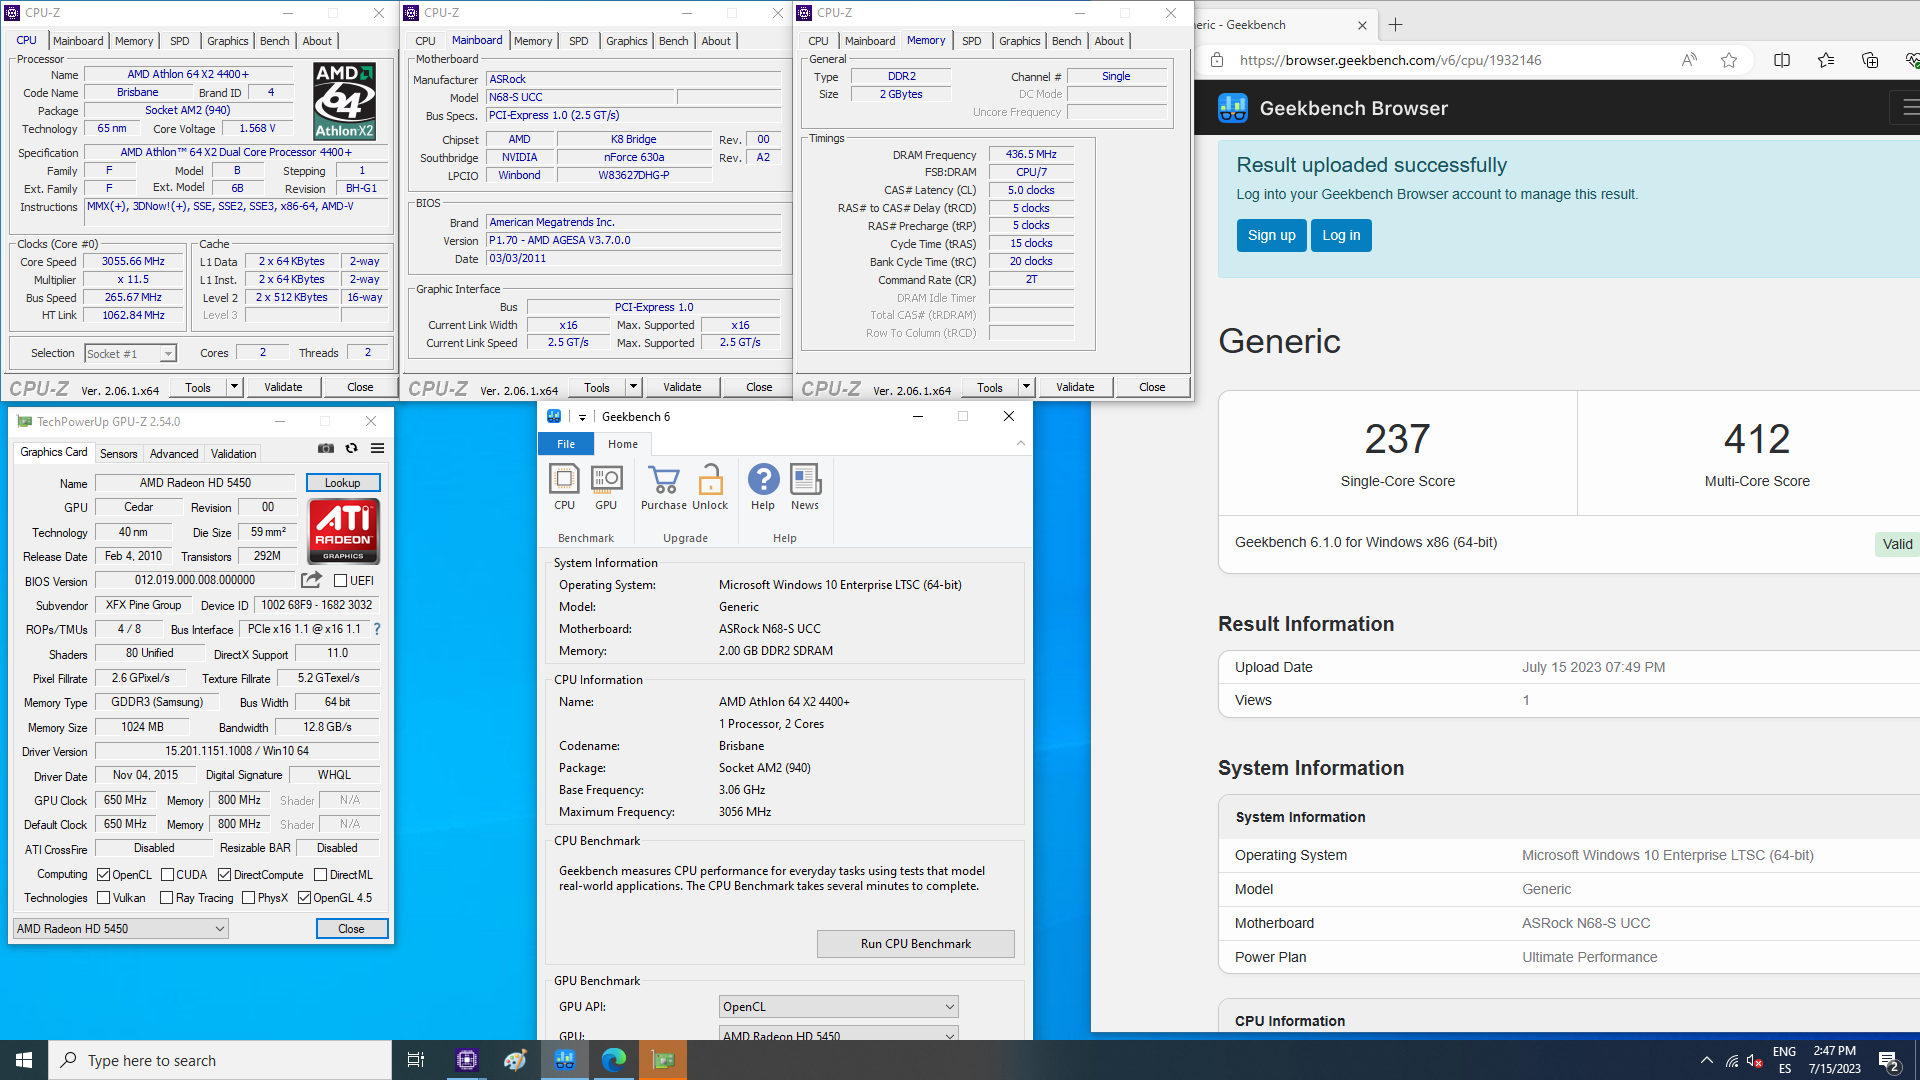1920x1080 pixels.
Task: Open File menu in Geekbench 6
Action: (566, 444)
